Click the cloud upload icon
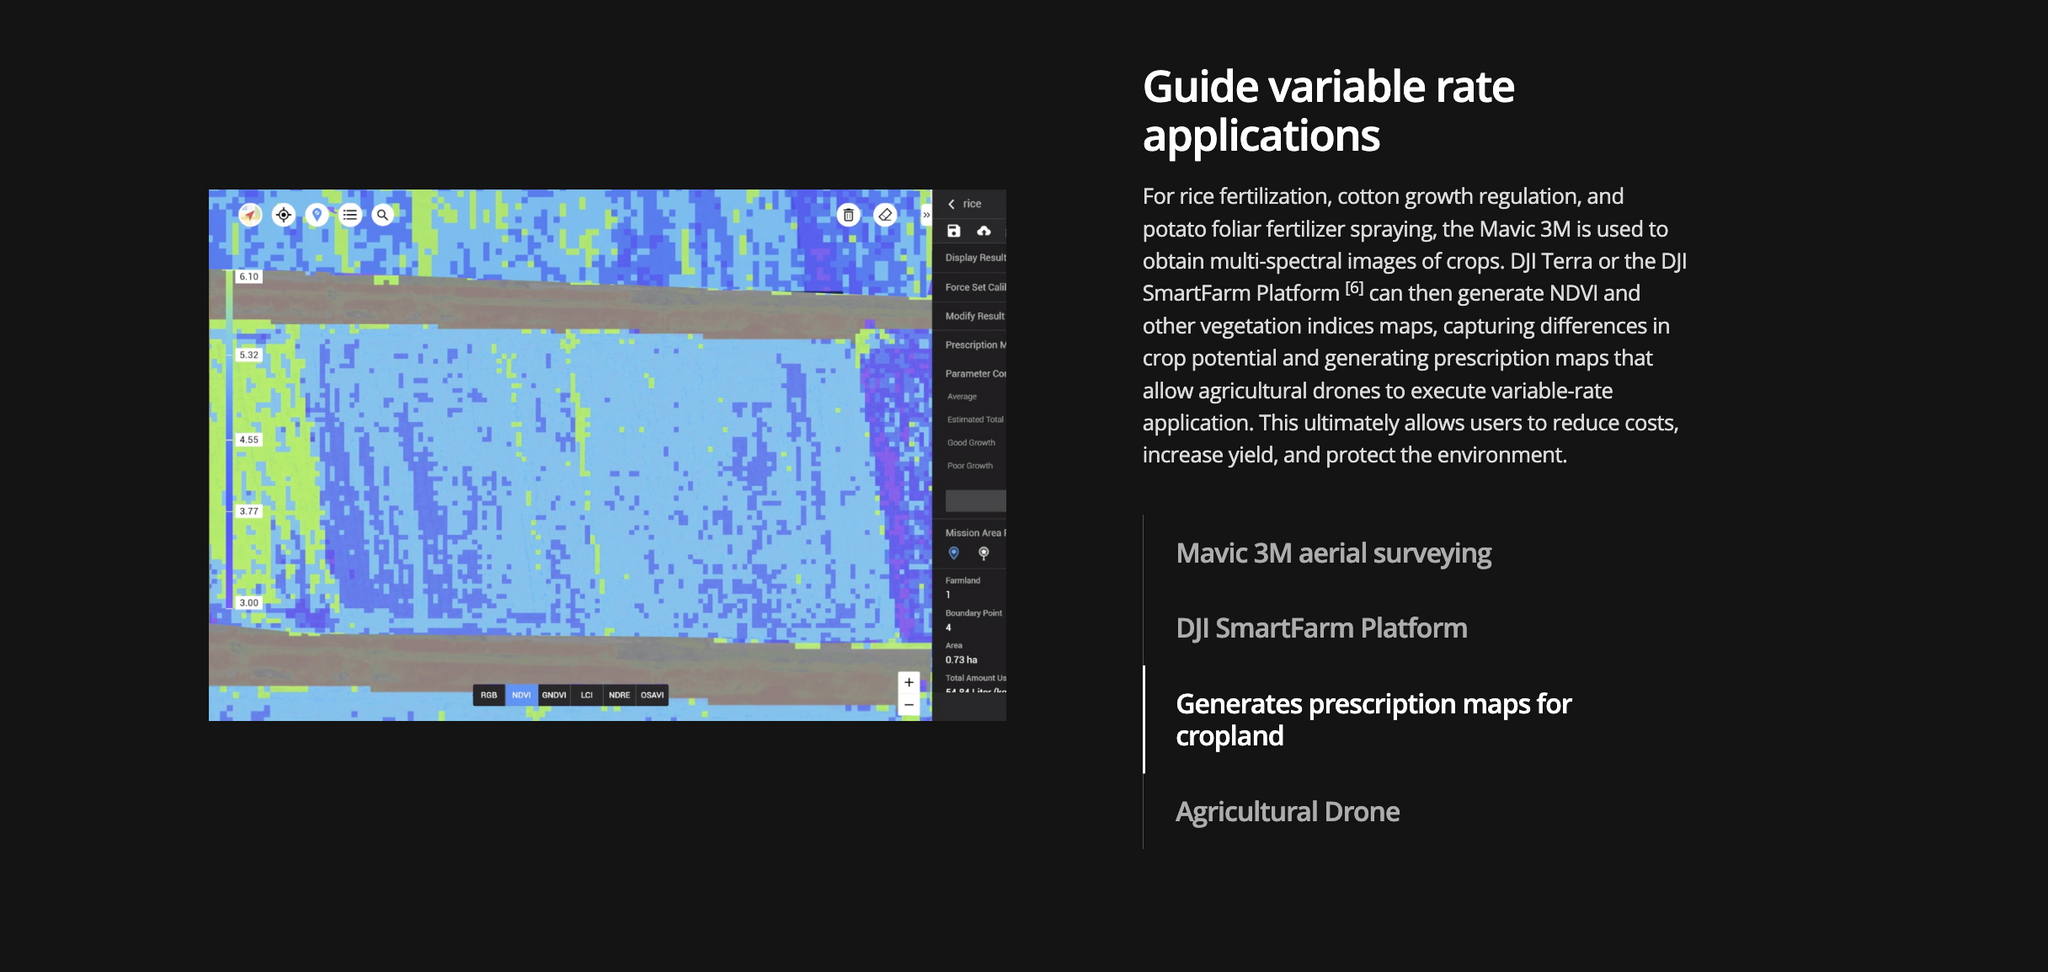The image size is (2048, 972). click(984, 231)
